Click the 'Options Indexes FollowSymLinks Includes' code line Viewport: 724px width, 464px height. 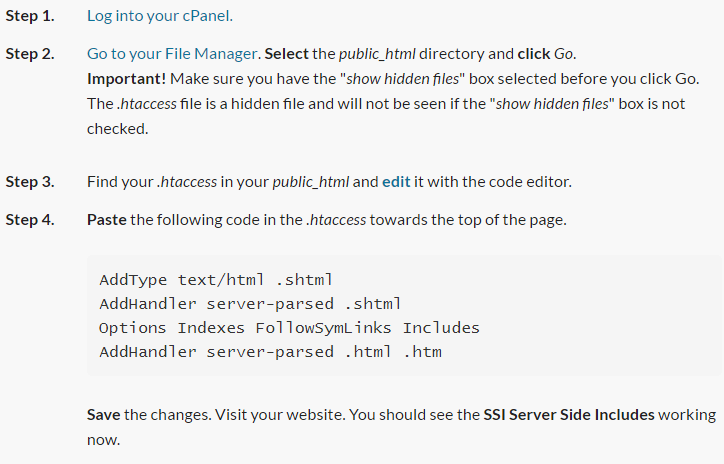(289, 328)
